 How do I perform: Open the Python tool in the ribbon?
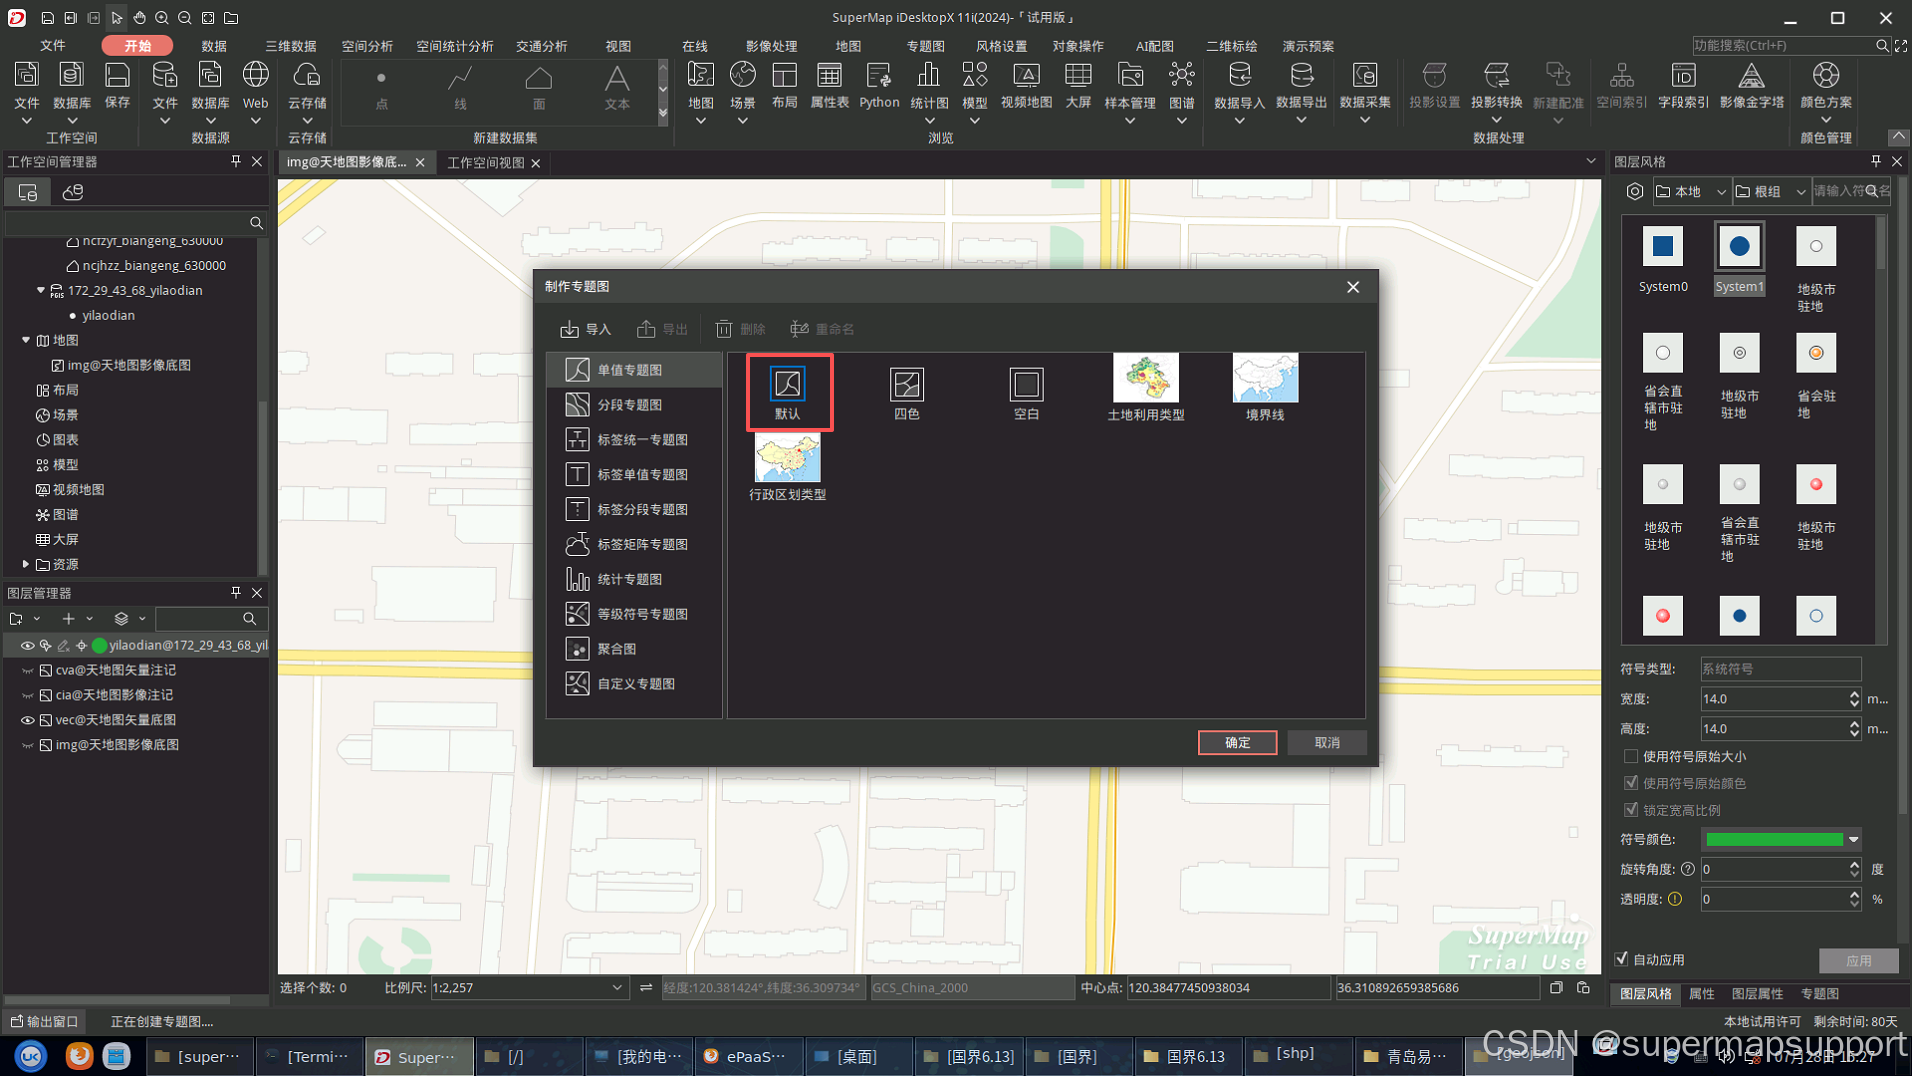click(x=879, y=85)
